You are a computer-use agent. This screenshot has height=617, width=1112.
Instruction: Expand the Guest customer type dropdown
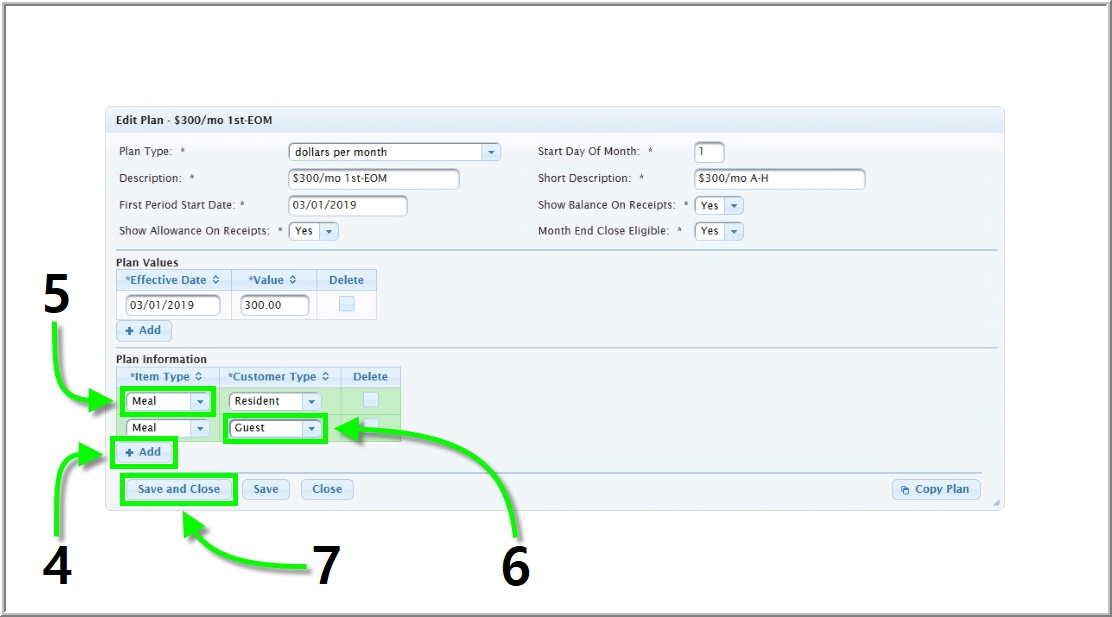pos(312,428)
